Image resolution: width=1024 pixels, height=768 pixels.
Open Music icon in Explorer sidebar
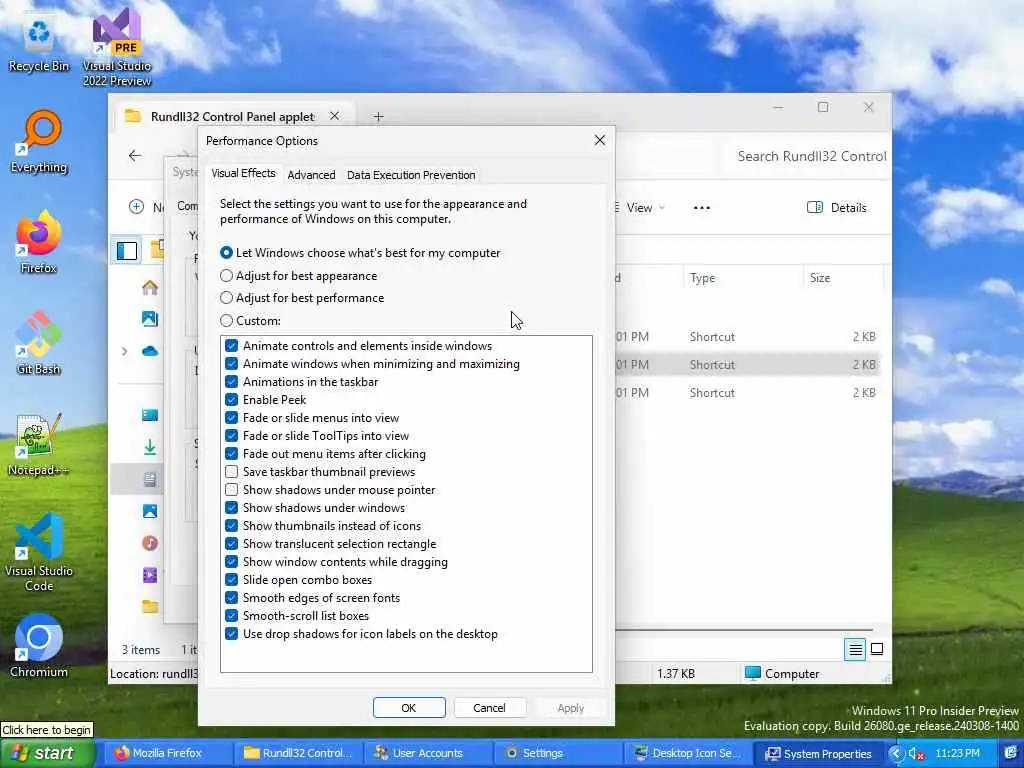[150, 543]
